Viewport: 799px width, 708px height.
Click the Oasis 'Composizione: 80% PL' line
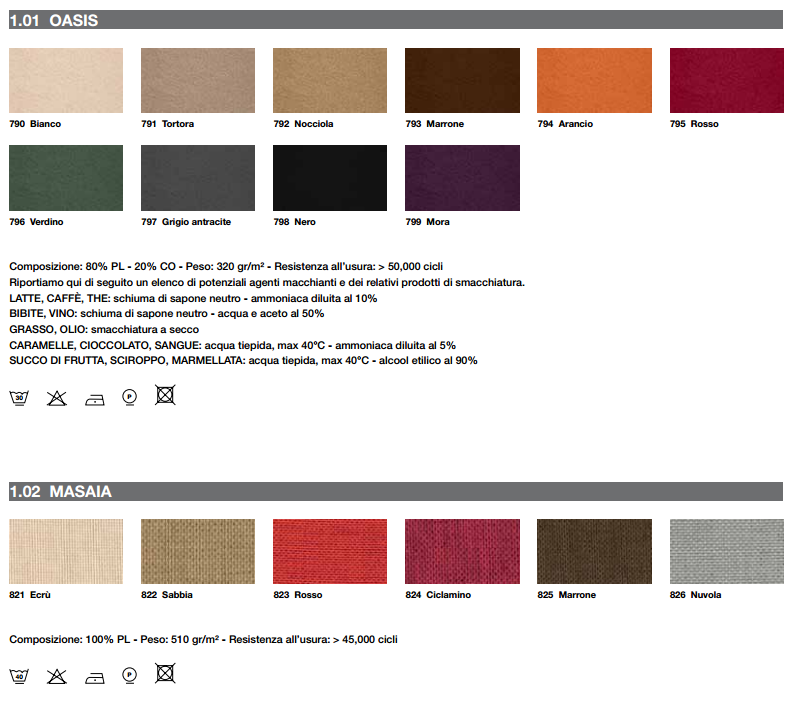click(x=226, y=267)
